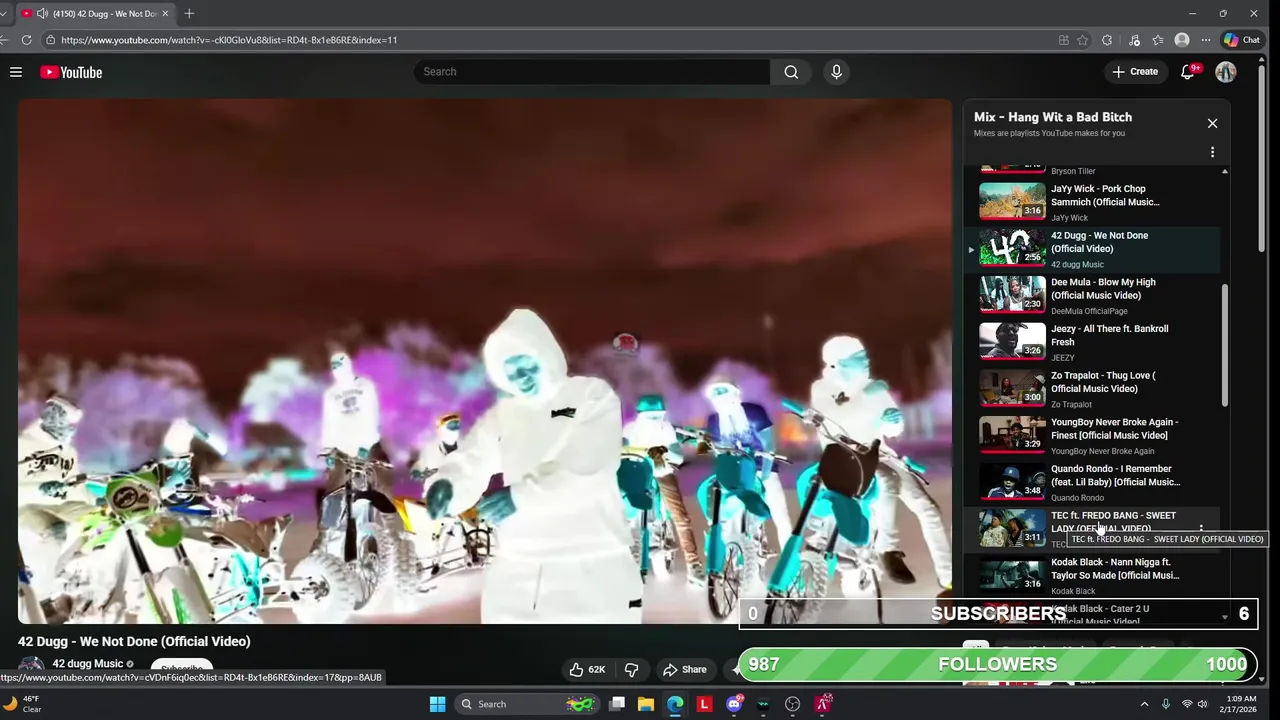The image size is (1280, 720).
Task: Open the Favorites list icon
Action: pos(1158,40)
